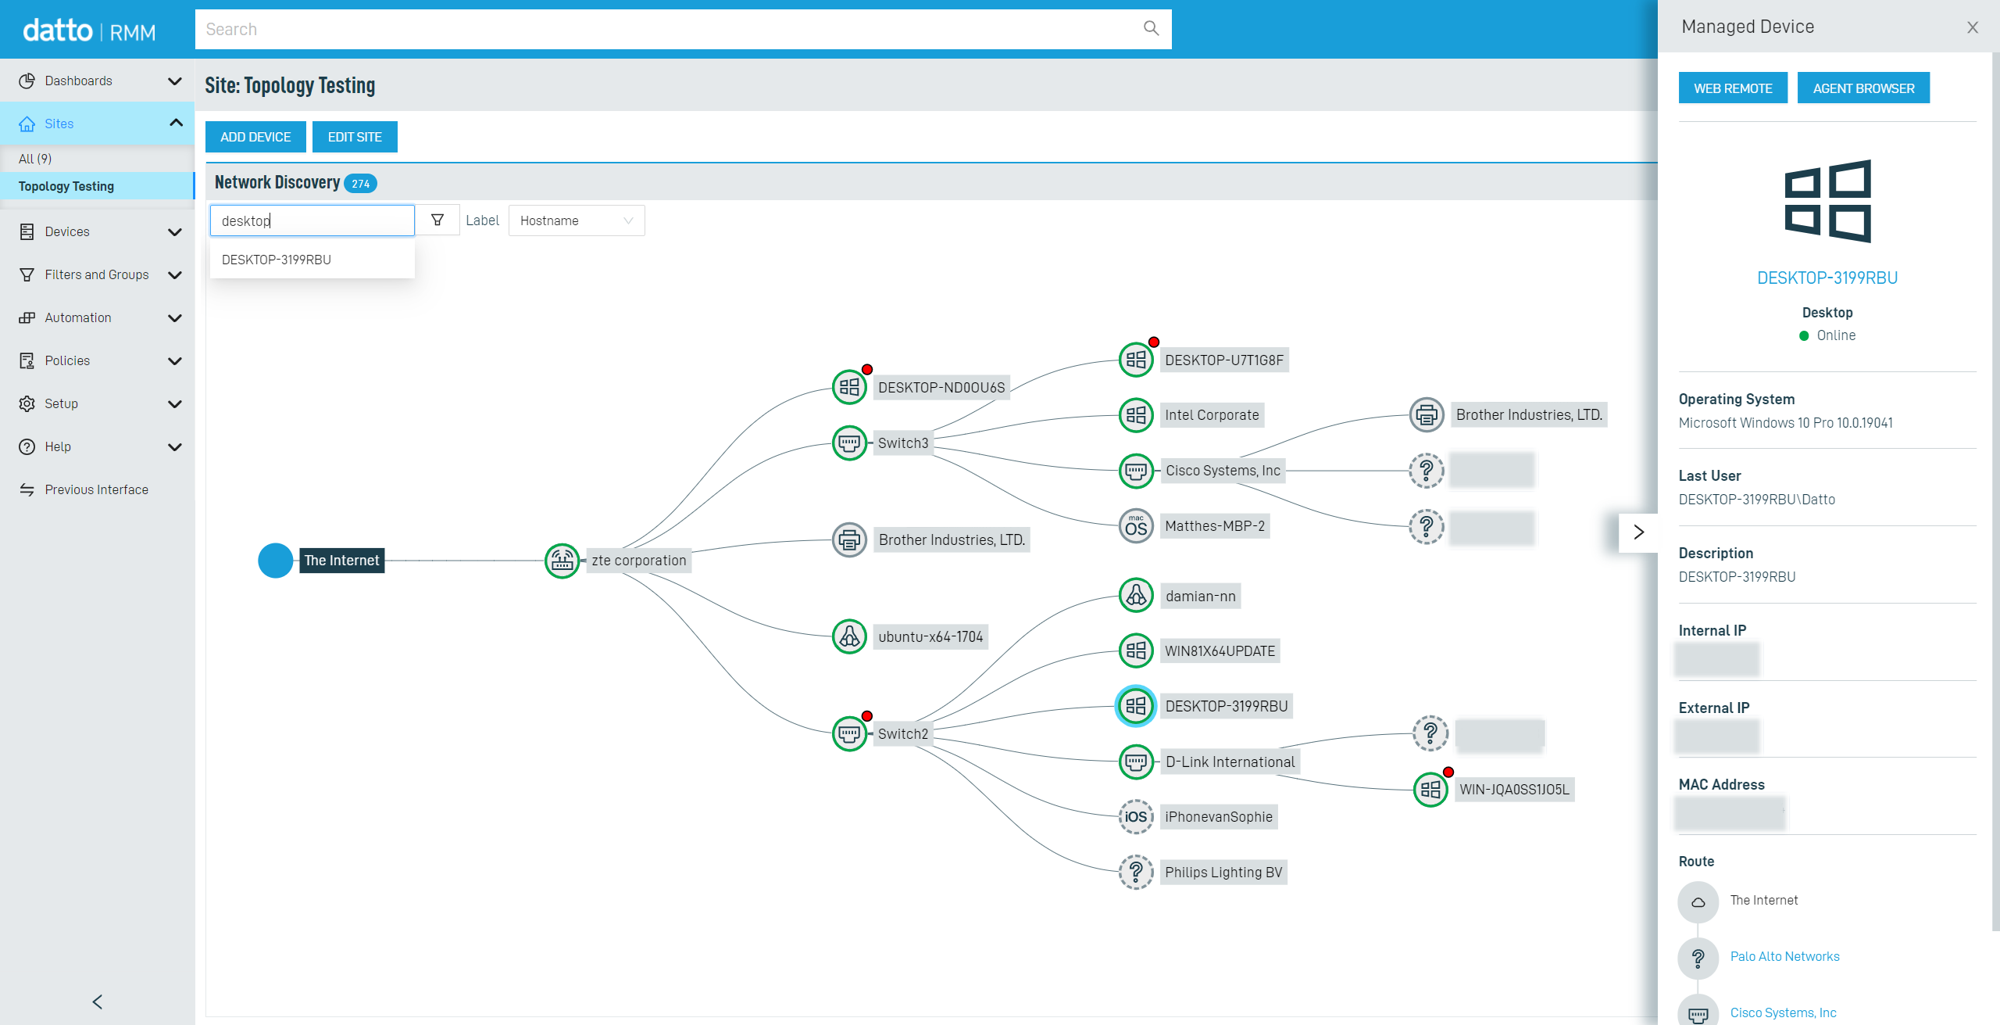Click the datto RMM logo
This screenshot has width=2000, height=1025.
[x=89, y=31]
